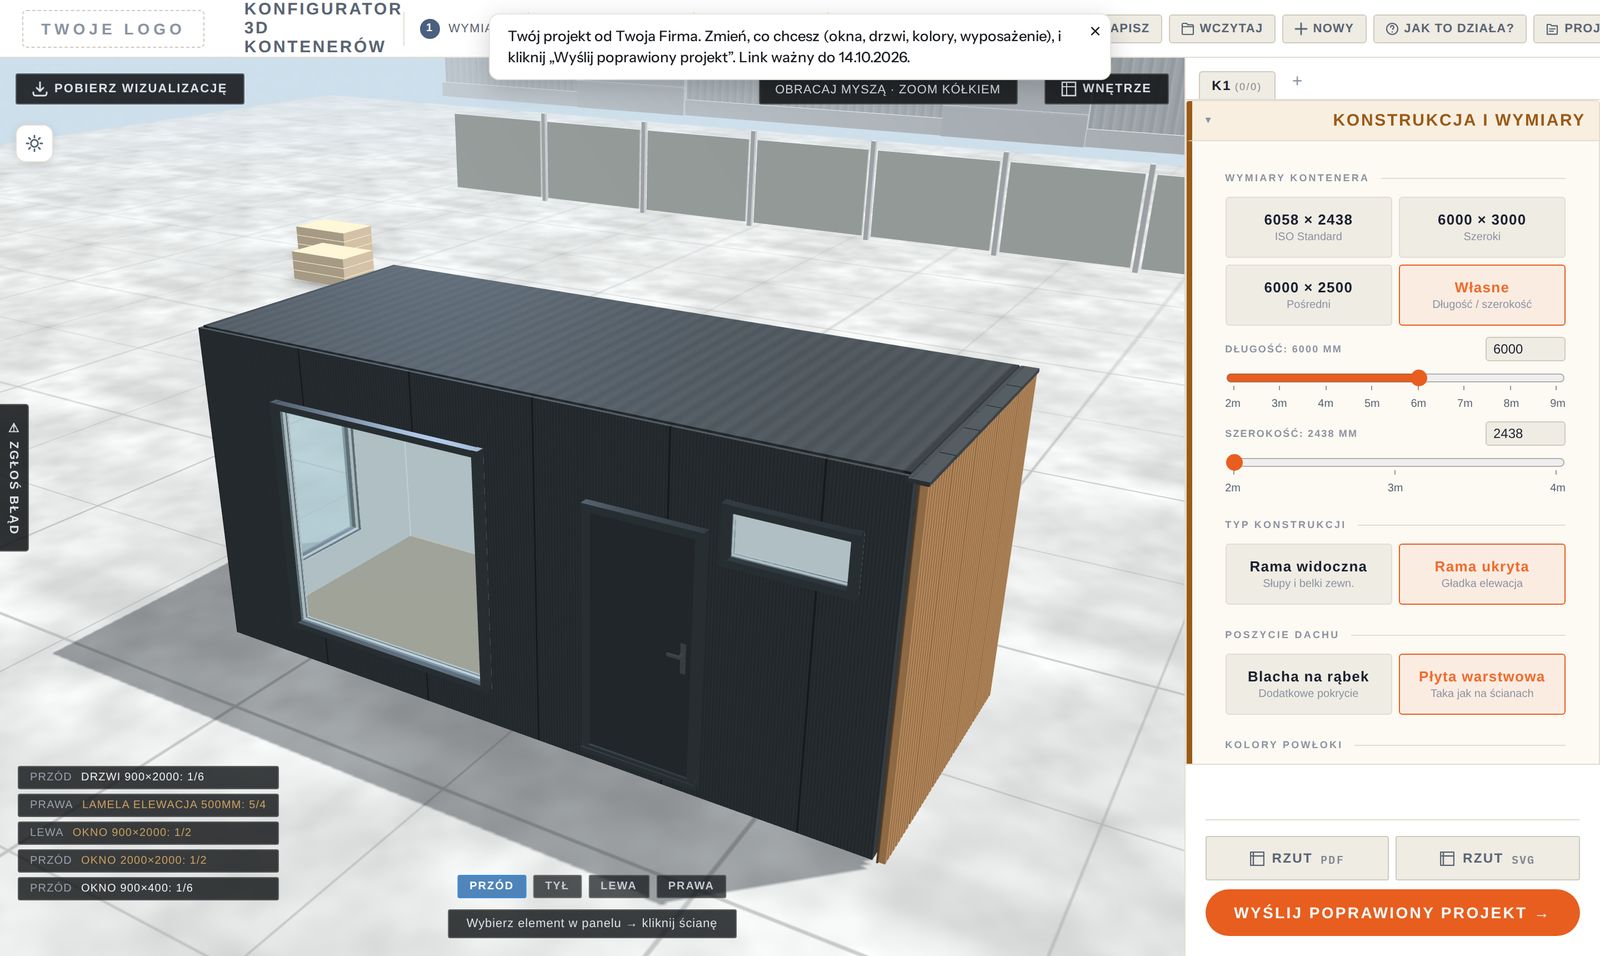Expand the Okno 2000×2000 element entry
The width and height of the screenshot is (1600, 956).
pyautogui.click(x=148, y=861)
